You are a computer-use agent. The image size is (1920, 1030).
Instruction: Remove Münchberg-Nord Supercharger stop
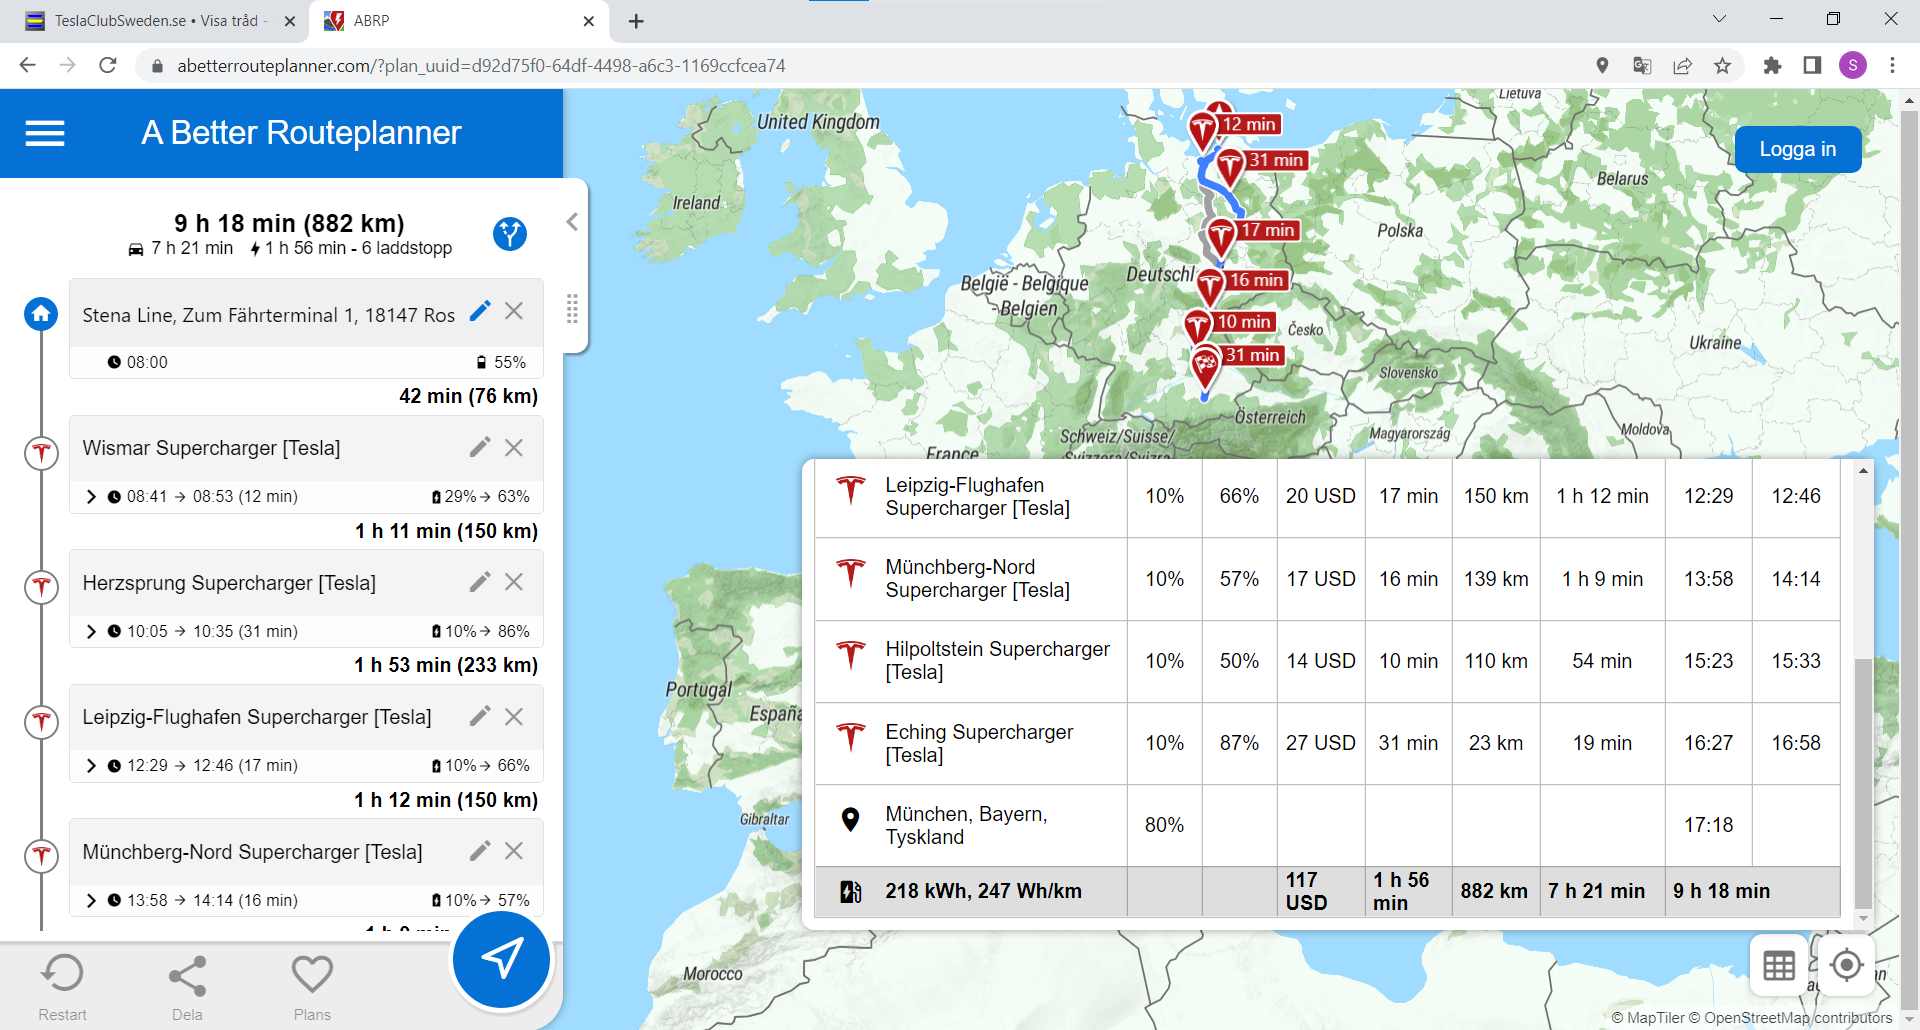pos(514,850)
